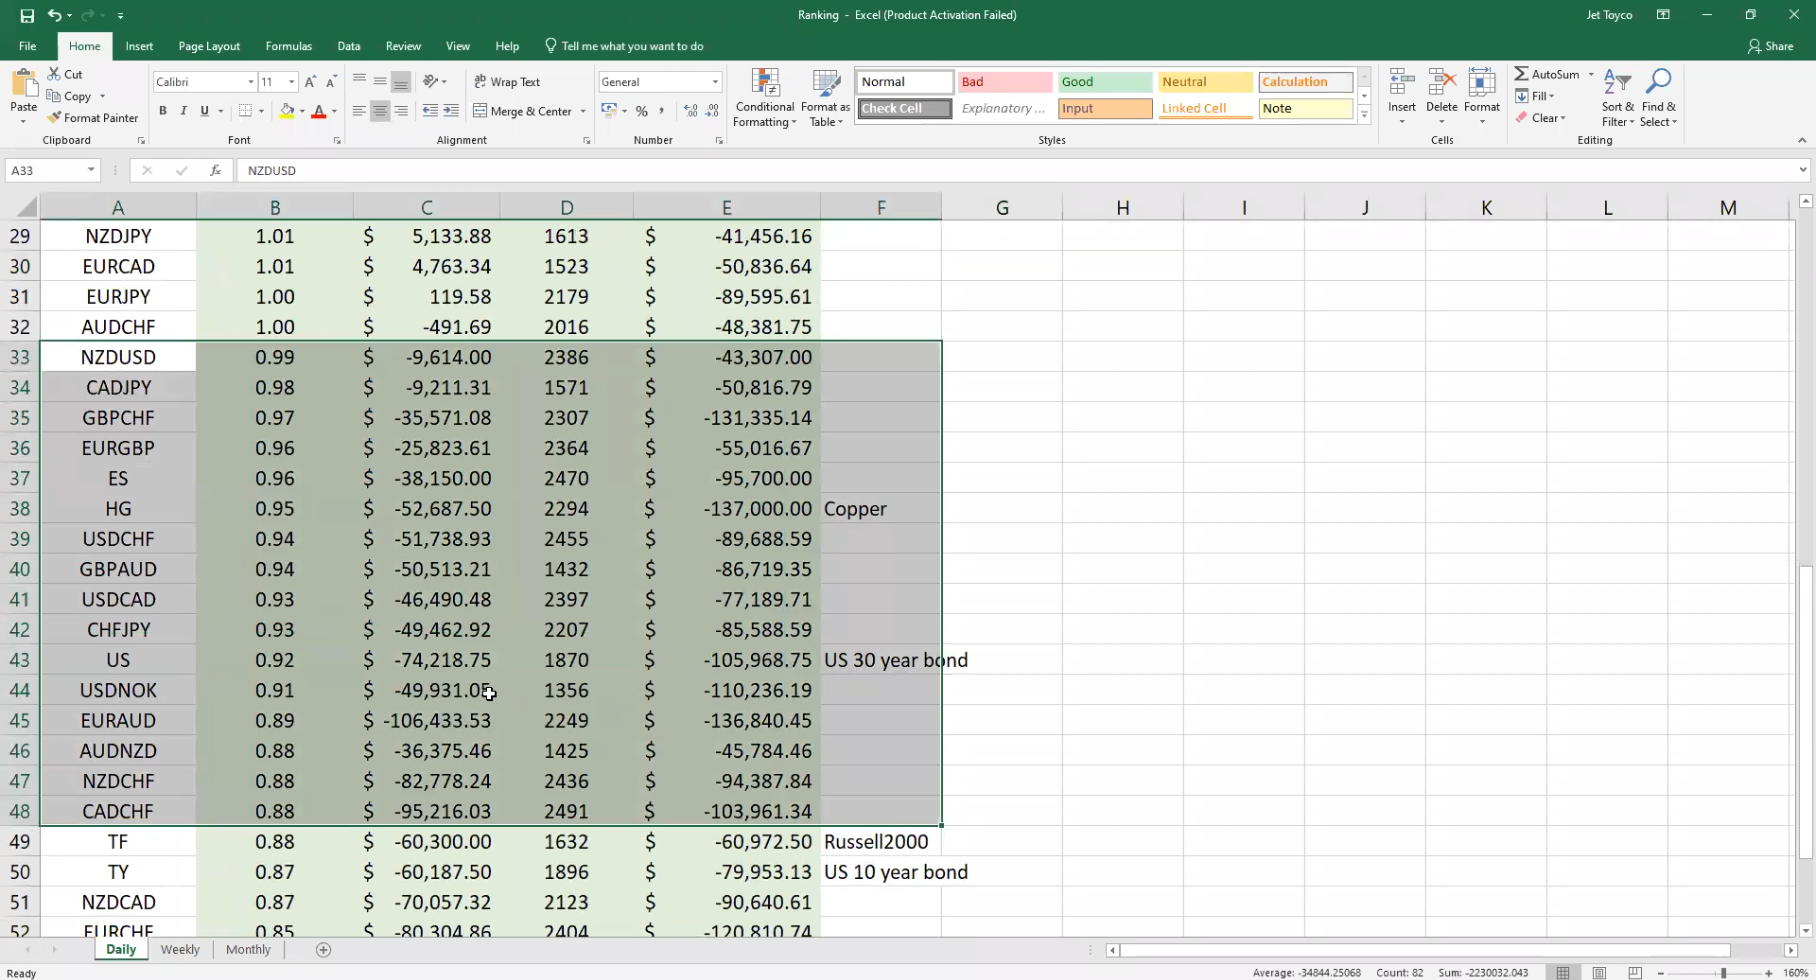The image size is (1816, 980).
Task: Click Increase Decimal icon
Action: point(691,111)
